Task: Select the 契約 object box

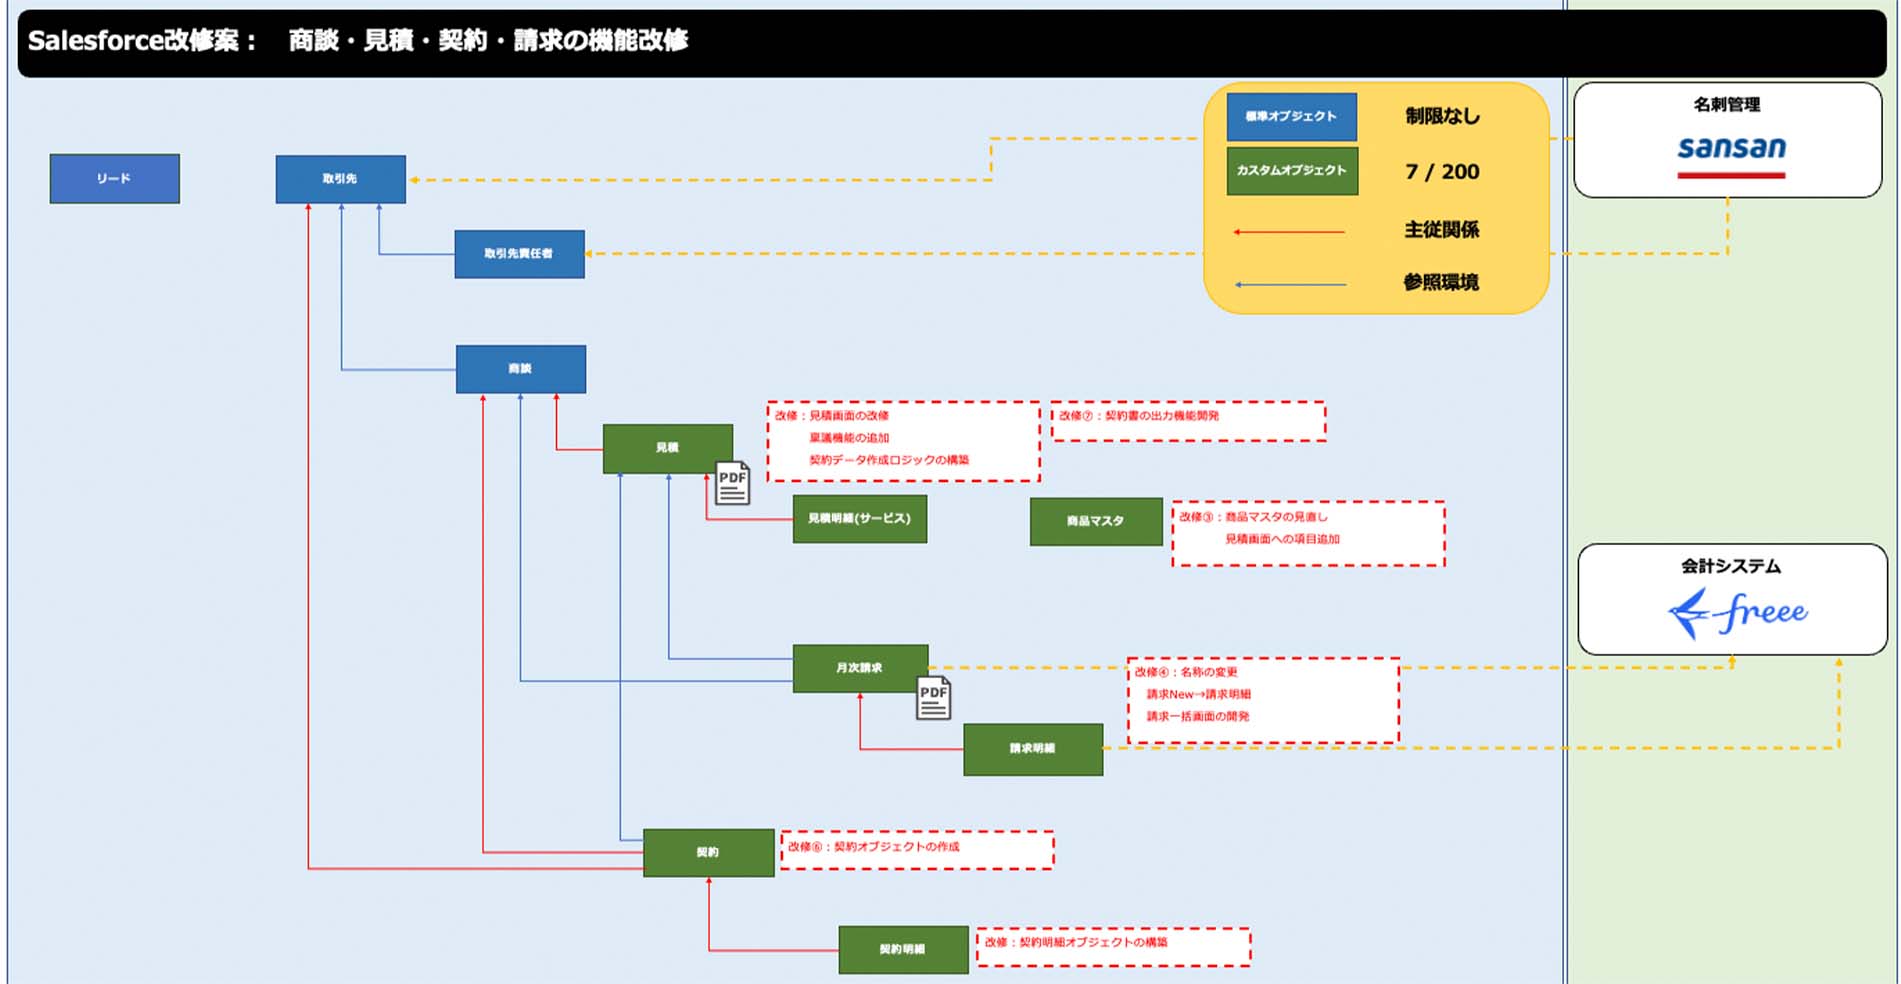Action: click(x=708, y=853)
